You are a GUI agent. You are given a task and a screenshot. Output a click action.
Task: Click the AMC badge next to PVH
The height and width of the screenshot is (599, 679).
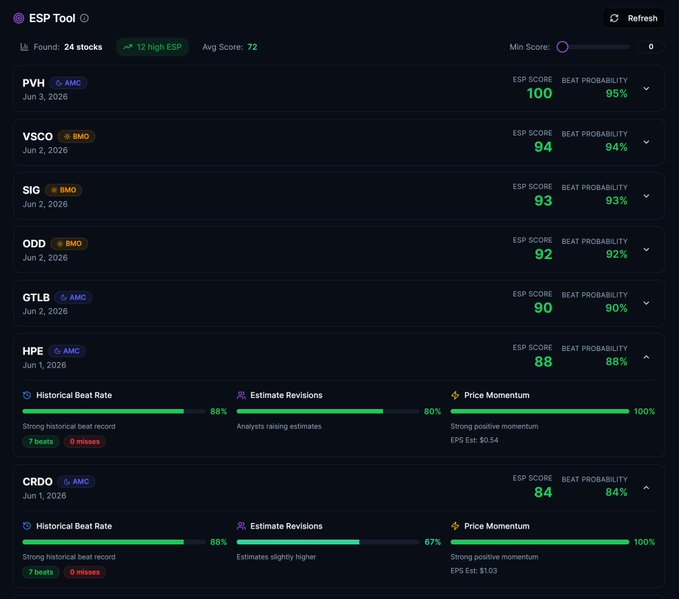coord(68,83)
